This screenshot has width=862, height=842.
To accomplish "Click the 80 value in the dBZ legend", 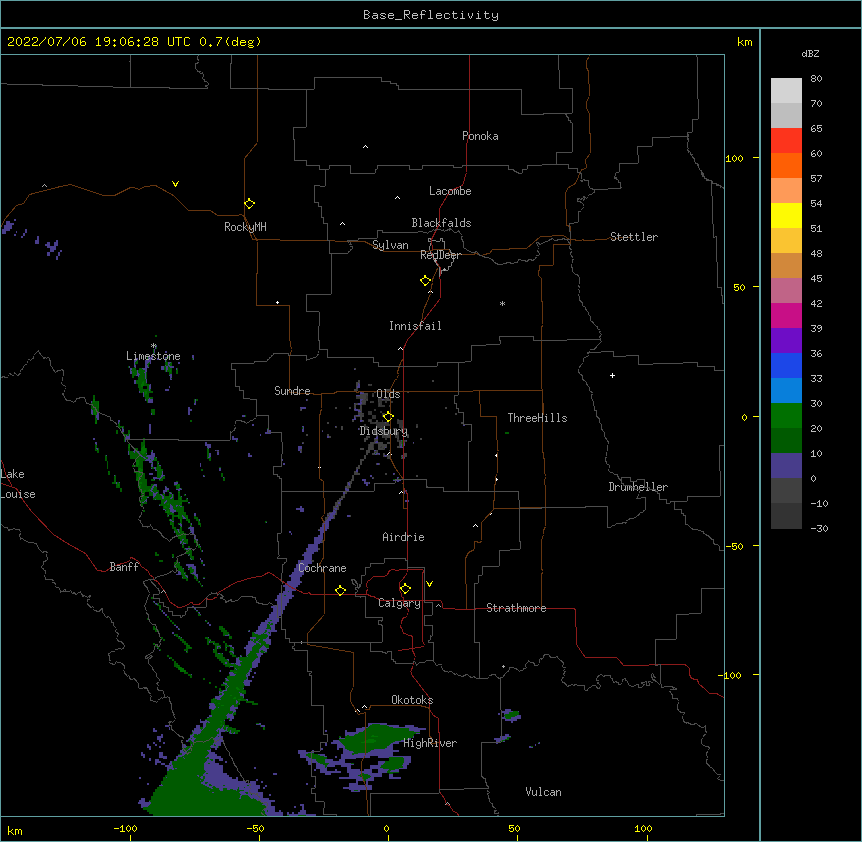I will tap(816, 79).
